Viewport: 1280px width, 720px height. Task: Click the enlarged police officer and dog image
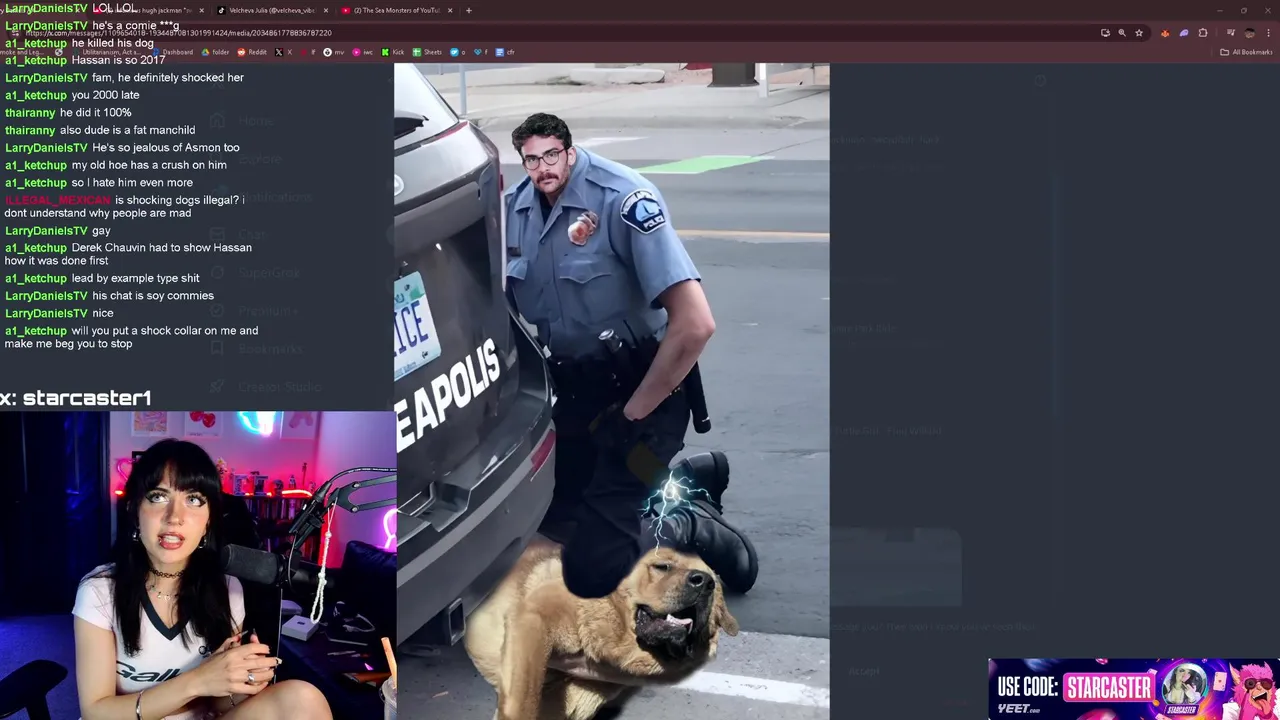[612, 392]
